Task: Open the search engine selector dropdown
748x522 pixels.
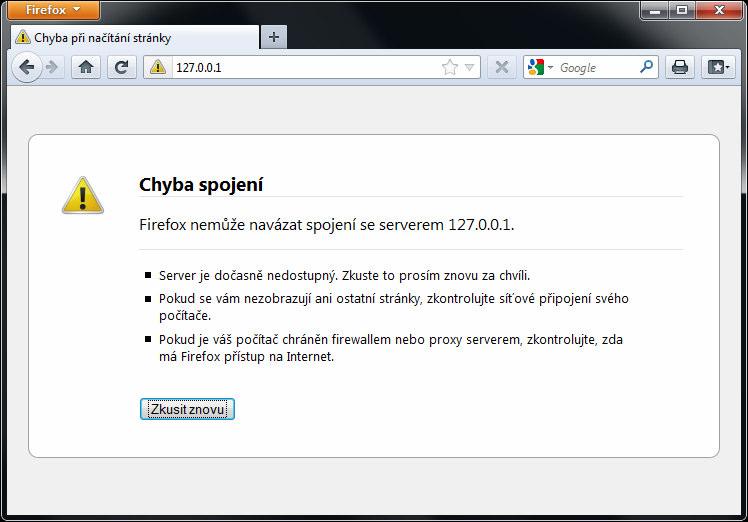Action: [540, 67]
